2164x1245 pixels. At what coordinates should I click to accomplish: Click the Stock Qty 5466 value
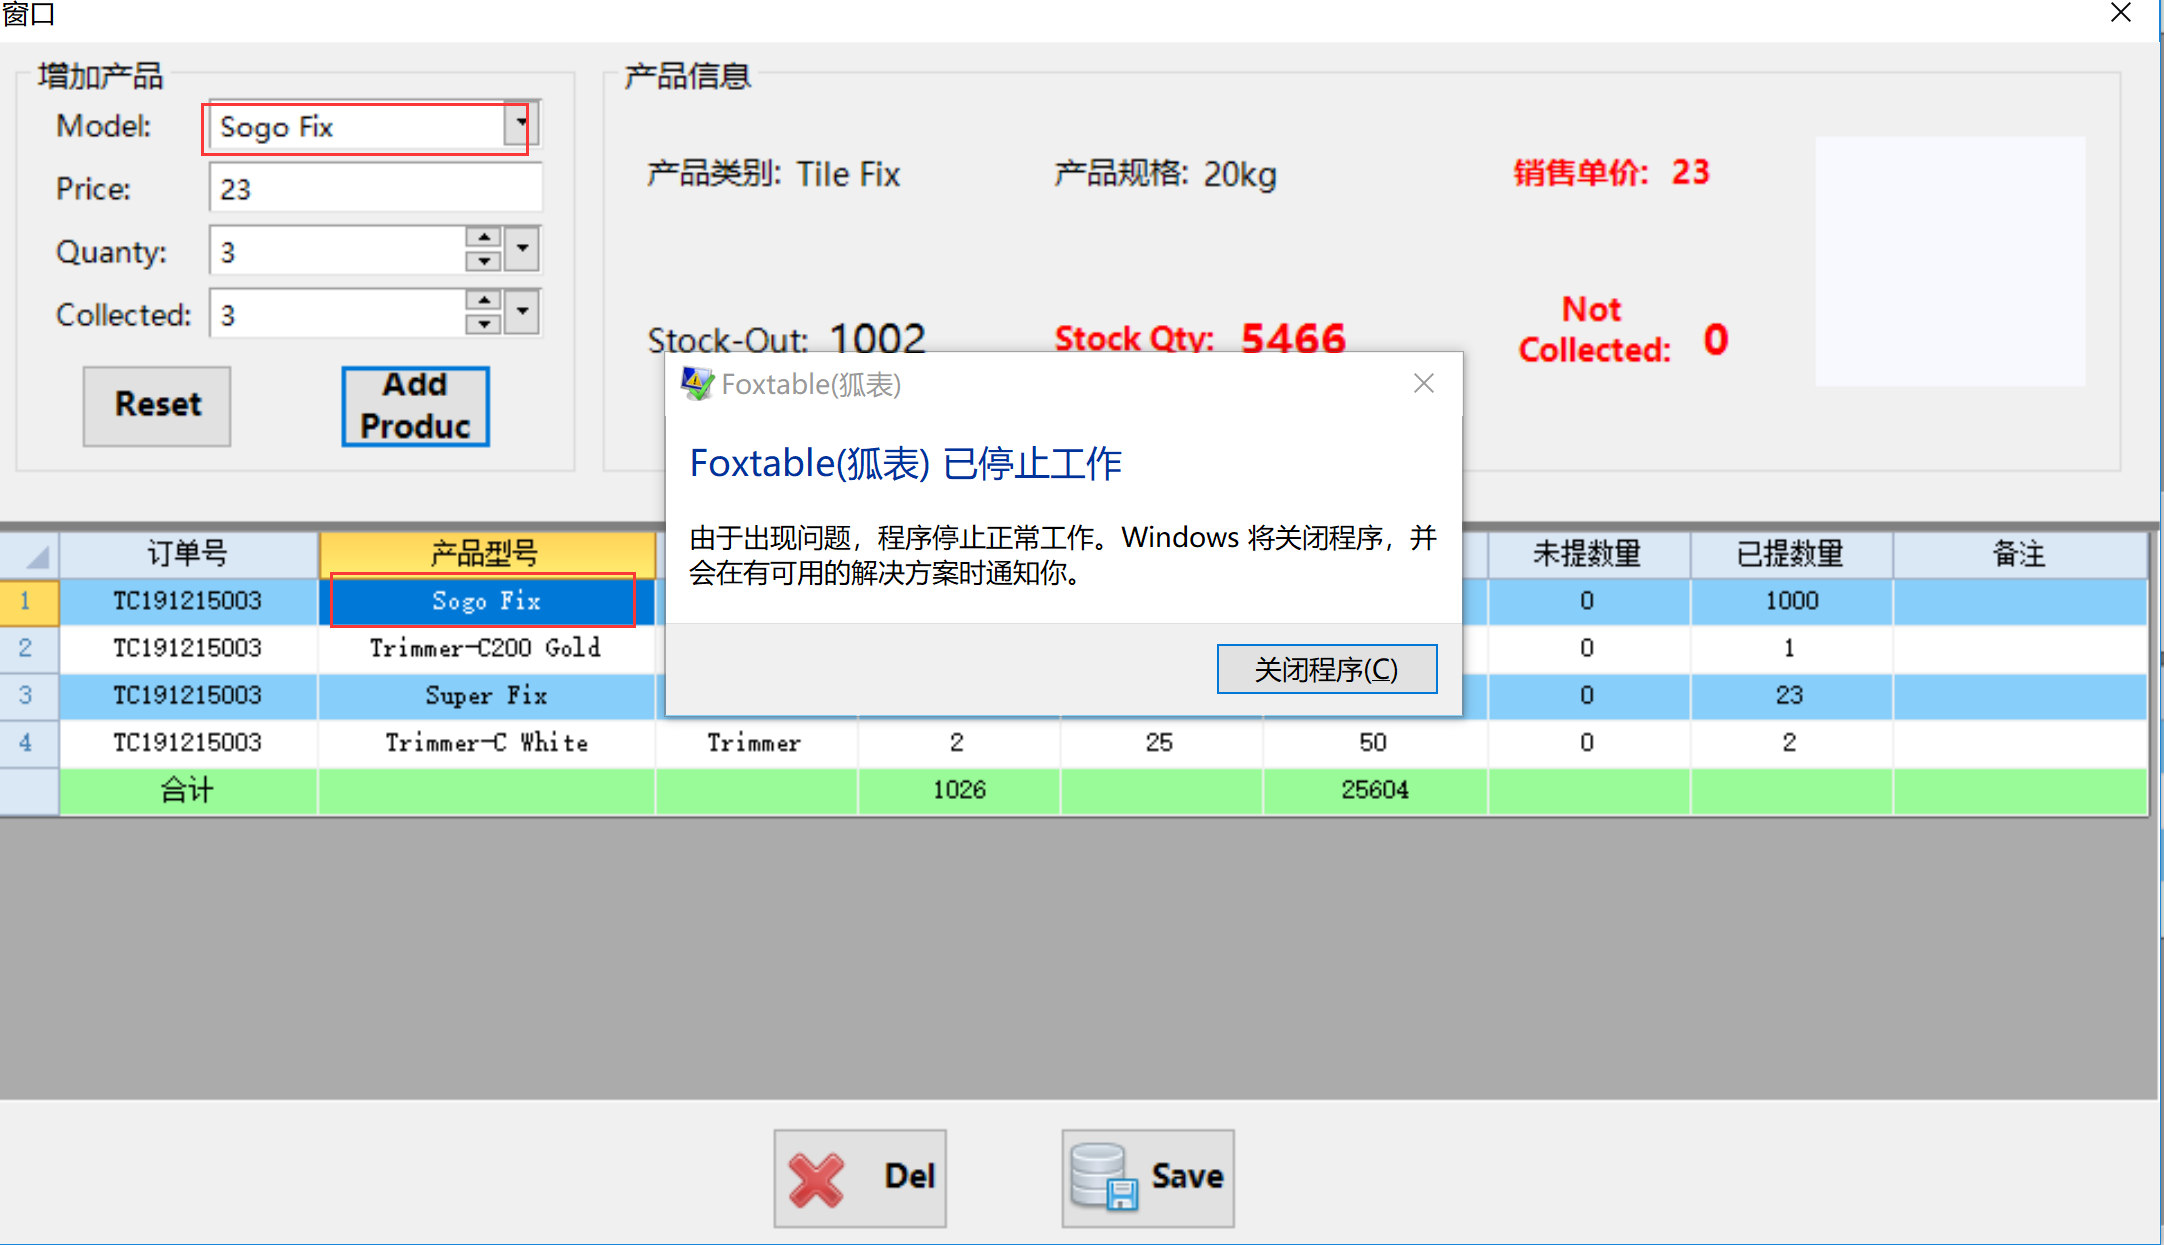pos(1293,339)
